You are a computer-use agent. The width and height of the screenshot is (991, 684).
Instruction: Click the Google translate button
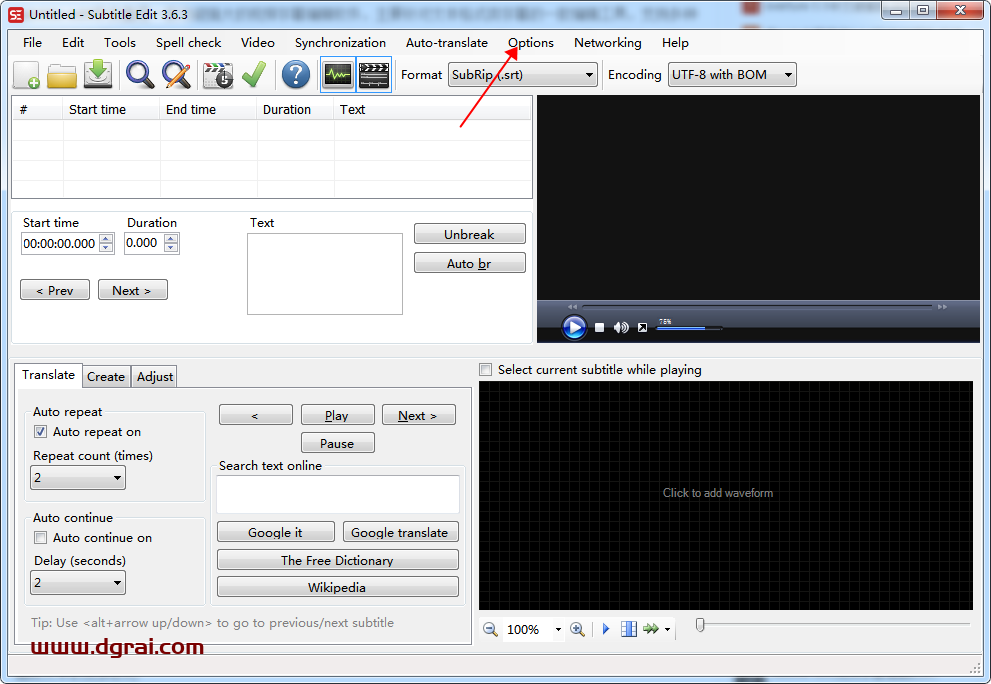click(399, 533)
